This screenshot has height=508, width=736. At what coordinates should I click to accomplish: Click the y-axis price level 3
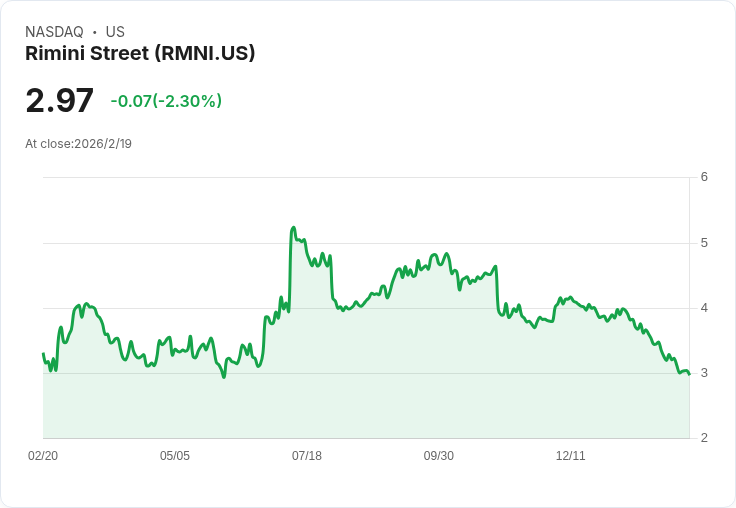(x=704, y=373)
